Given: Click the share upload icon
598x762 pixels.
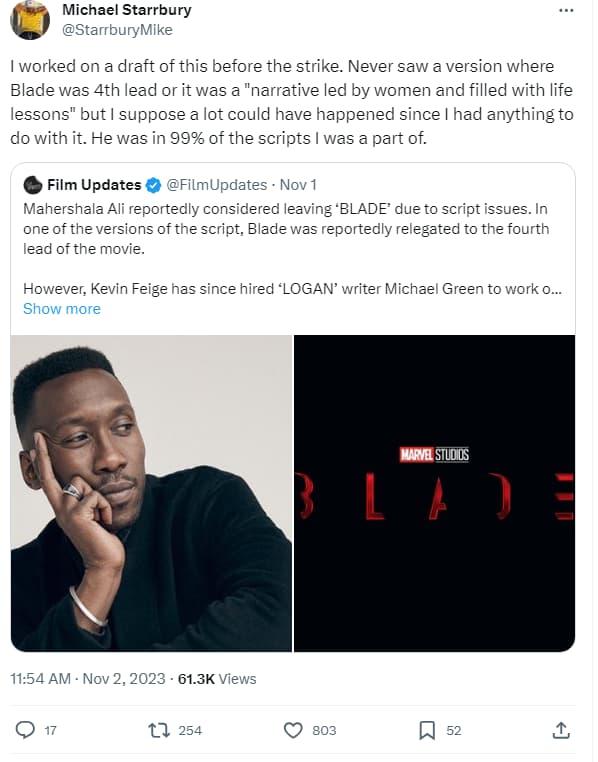Looking at the screenshot, I should (x=561, y=730).
